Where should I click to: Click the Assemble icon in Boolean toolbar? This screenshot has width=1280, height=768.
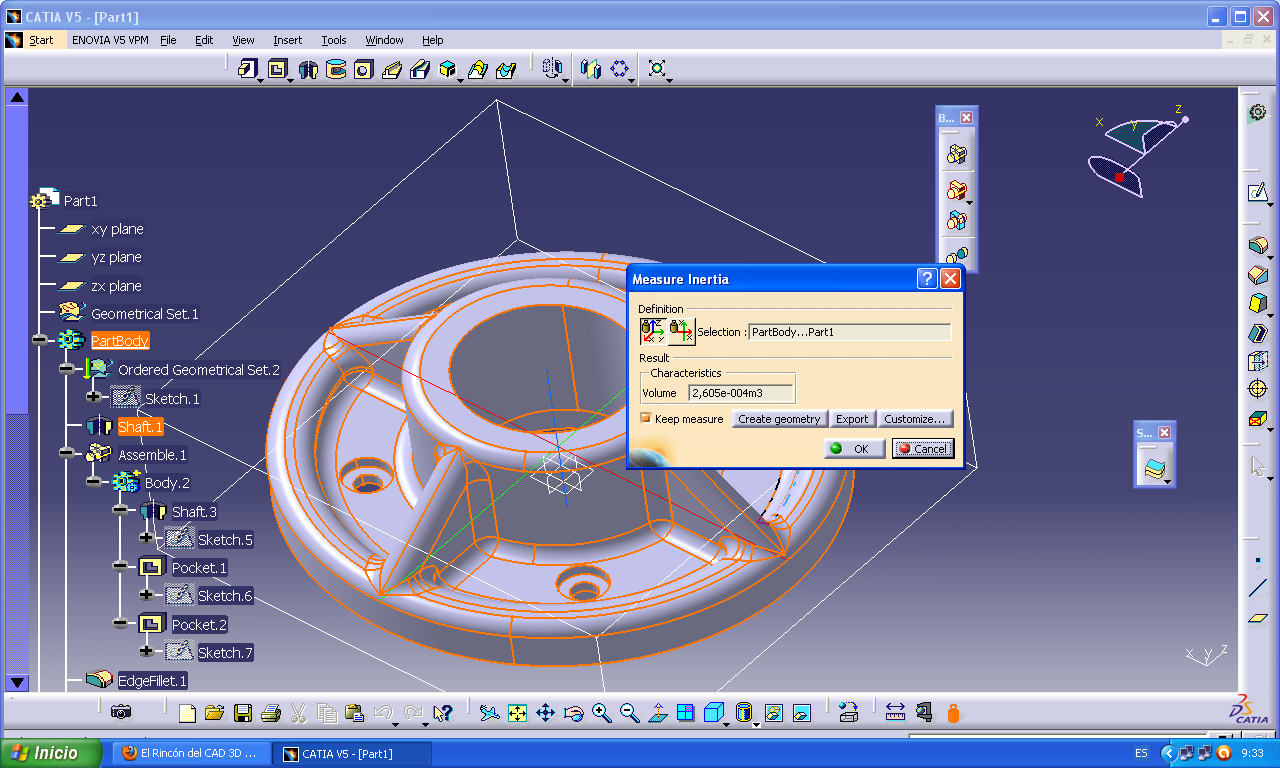(957, 154)
